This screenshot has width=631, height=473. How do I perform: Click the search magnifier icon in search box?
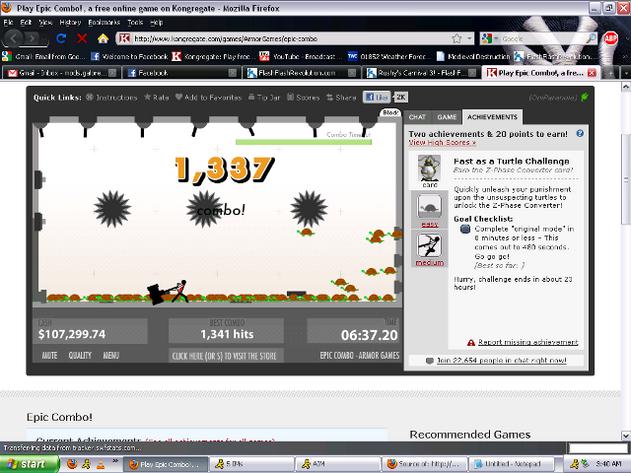pos(591,39)
